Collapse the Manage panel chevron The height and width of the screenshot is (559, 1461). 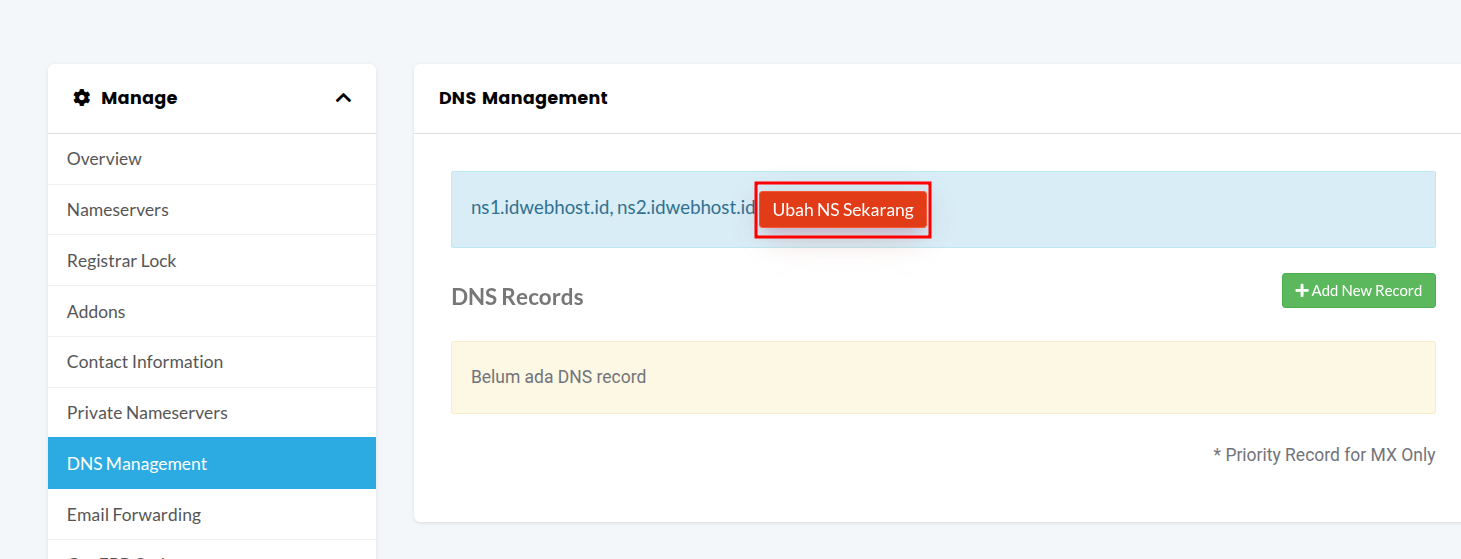(343, 98)
